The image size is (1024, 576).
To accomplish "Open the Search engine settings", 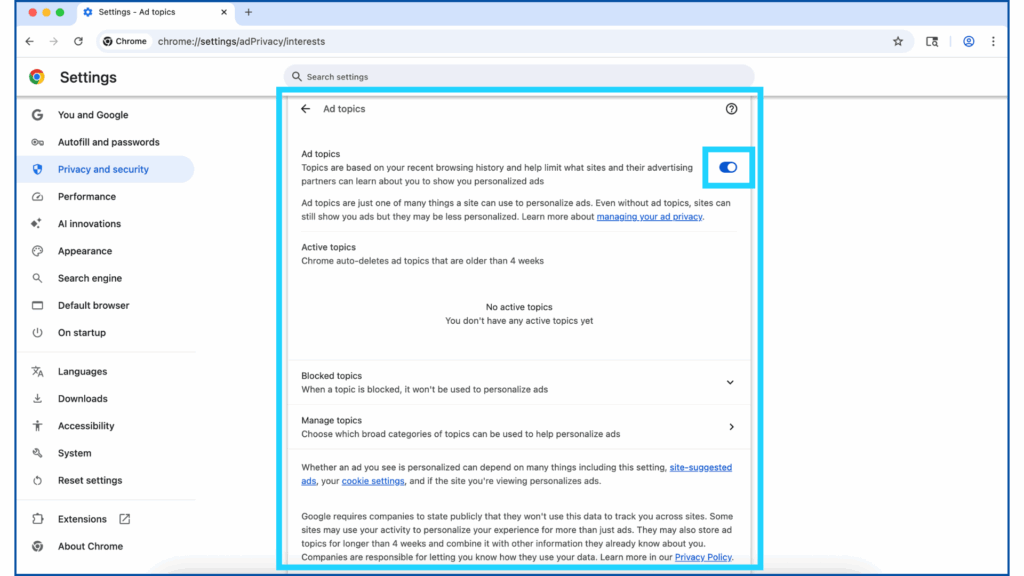I will tap(89, 278).
